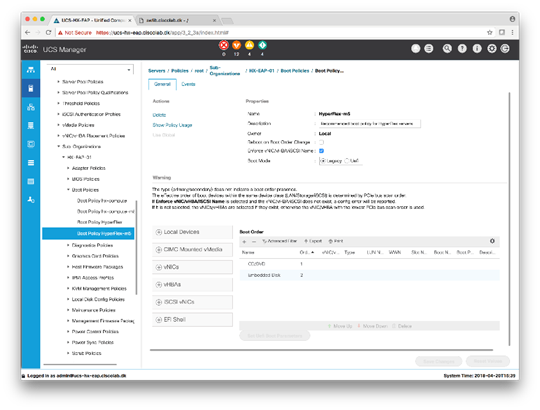Image resolution: width=540 pixels, height=410 pixels.
Task: Expand the vHBAs section
Action: click(x=192, y=285)
